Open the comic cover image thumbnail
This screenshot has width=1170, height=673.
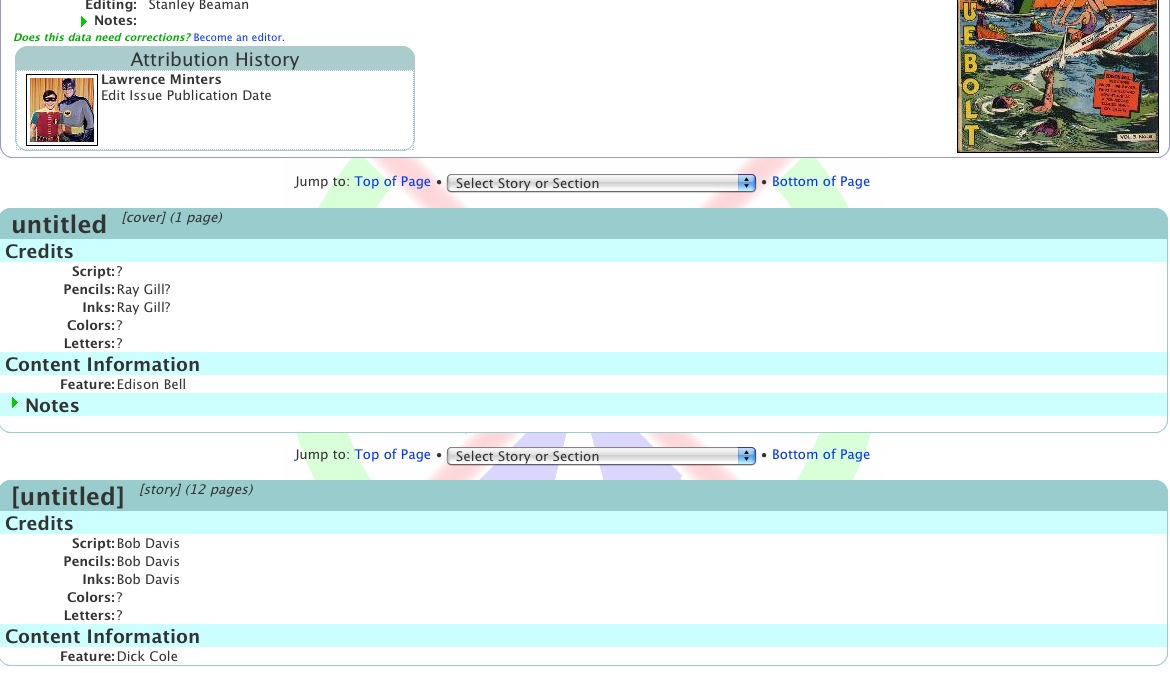(1057, 75)
